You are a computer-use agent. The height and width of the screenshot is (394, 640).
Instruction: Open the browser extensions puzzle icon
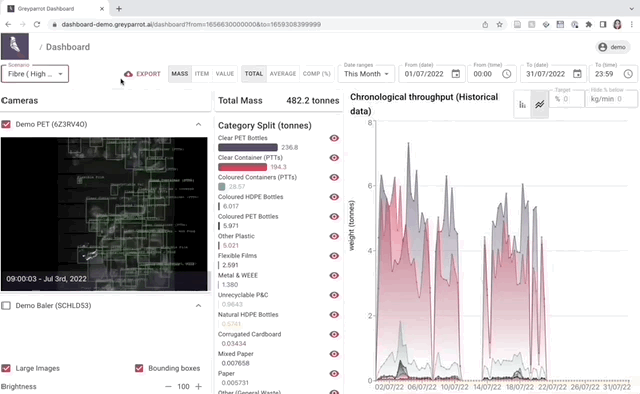[x=589, y=24]
